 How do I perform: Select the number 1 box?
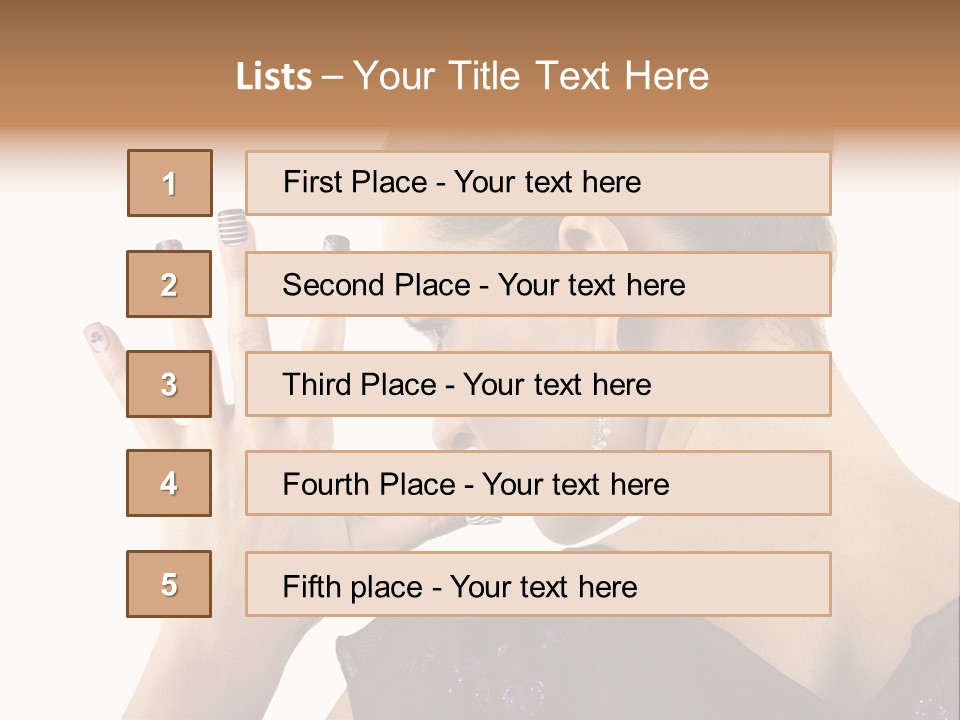click(170, 183)
